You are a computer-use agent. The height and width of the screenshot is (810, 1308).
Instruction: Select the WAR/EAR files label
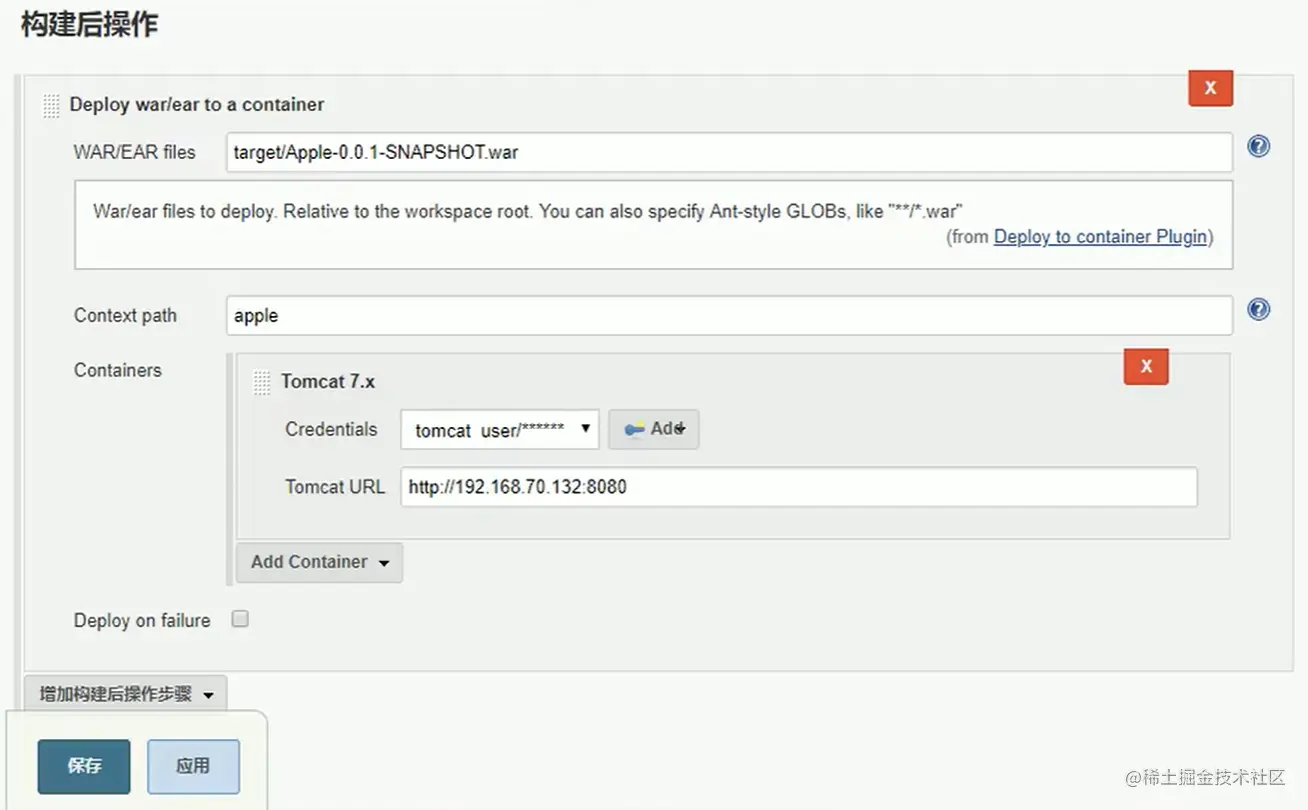[135, 153]
